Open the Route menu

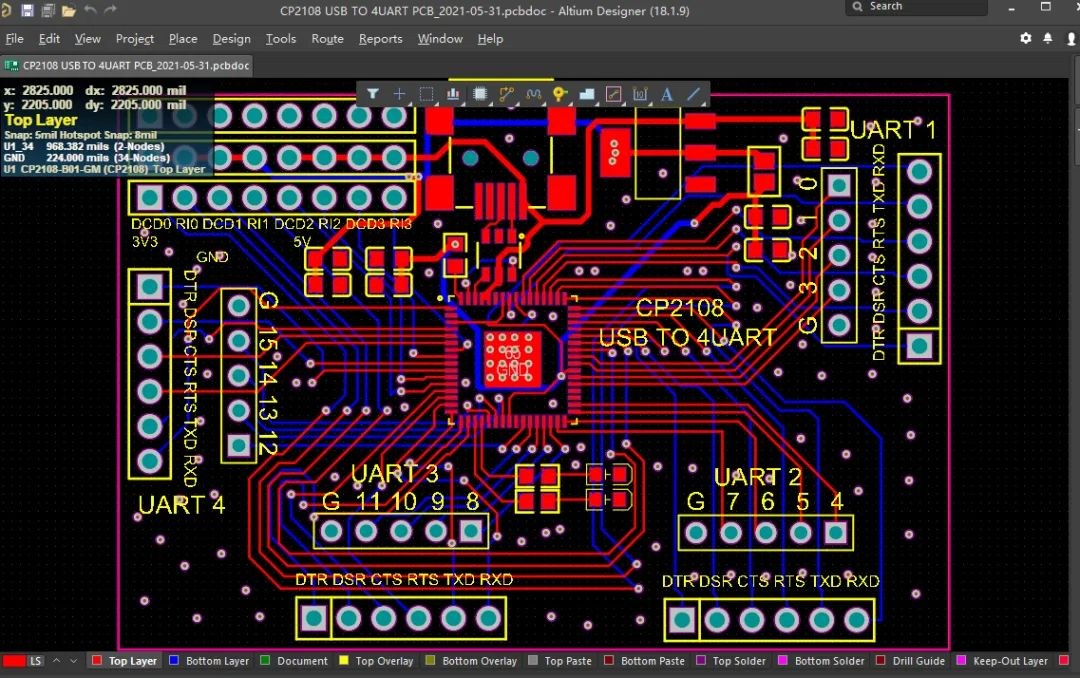click(x=328, y=39)
